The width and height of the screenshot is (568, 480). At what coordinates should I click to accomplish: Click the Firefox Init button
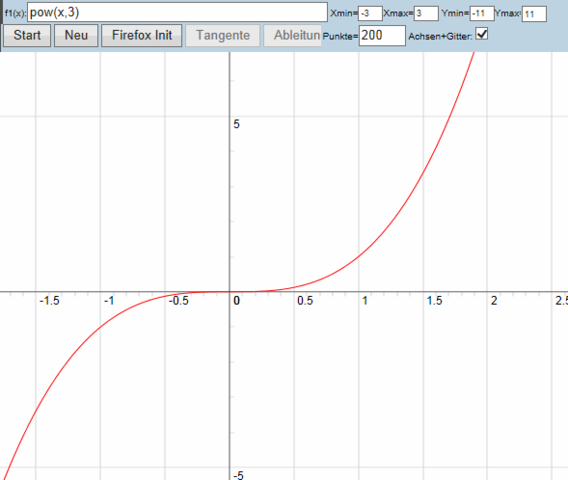point(142,36)
